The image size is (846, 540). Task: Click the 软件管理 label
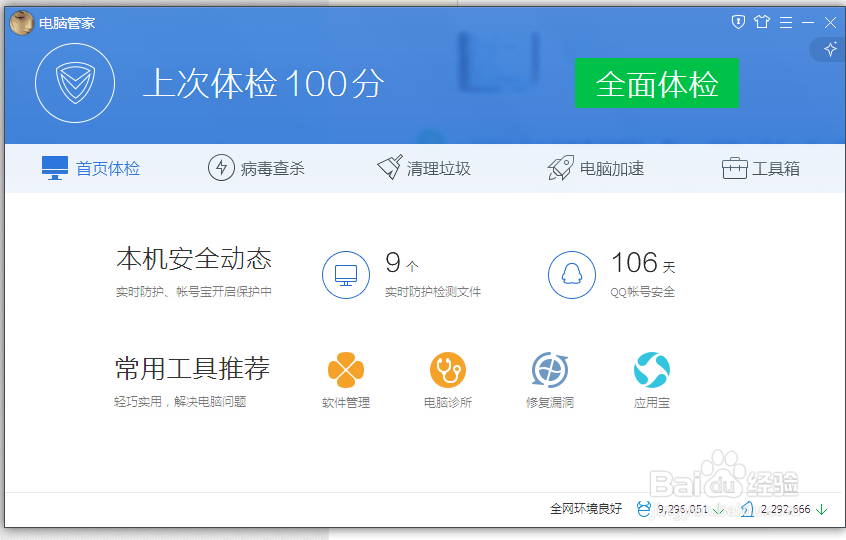[346, 402]
